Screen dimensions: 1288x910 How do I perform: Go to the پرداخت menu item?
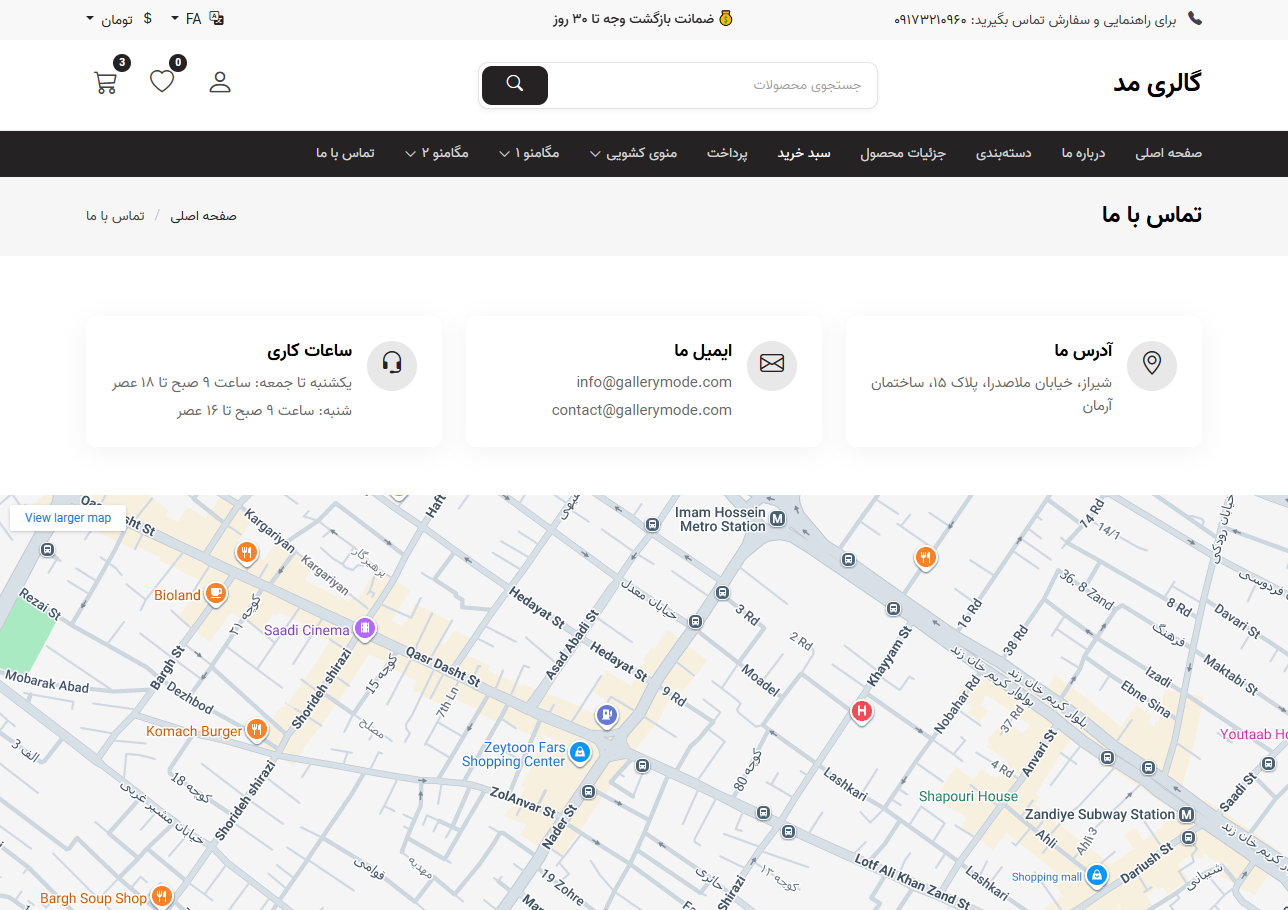(727, 153)
